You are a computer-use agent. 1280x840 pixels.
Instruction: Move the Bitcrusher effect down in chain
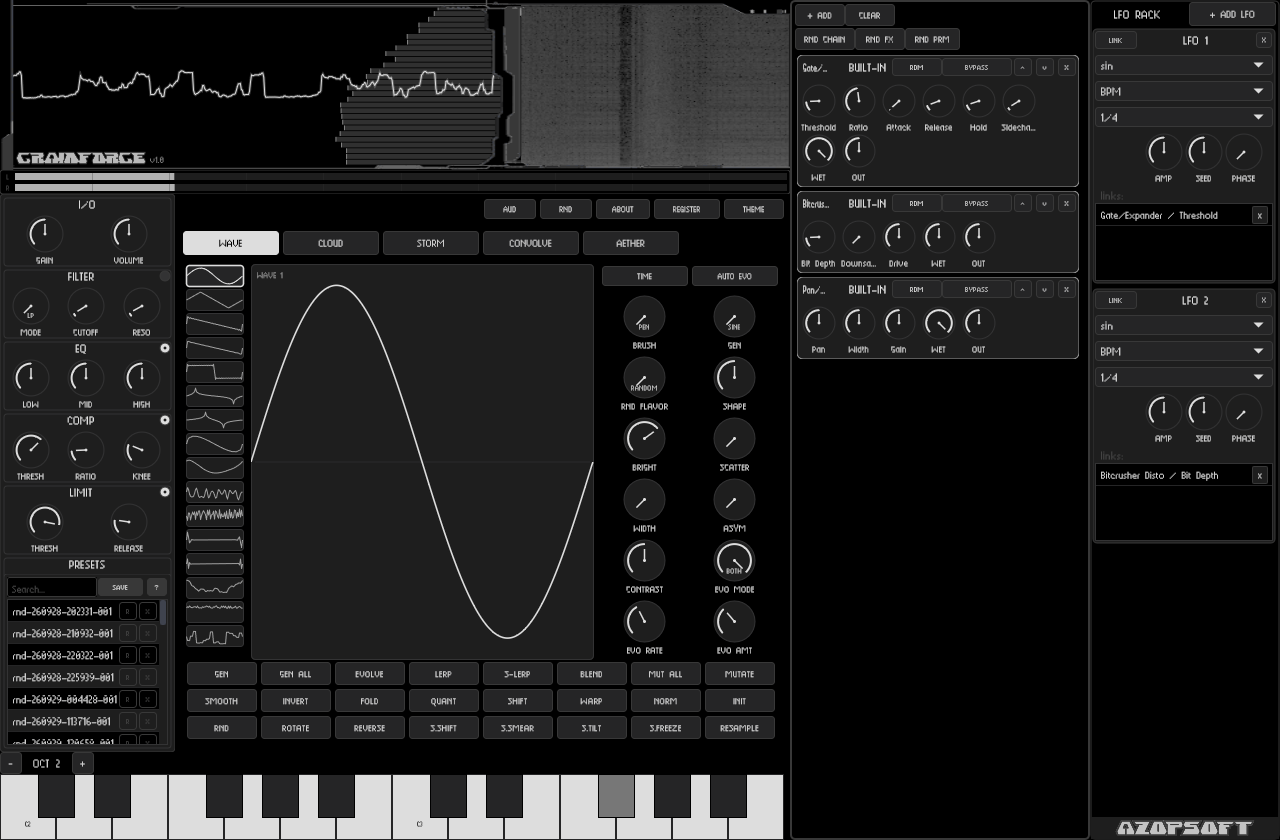pyautogui.click(x=1044, y=203)
